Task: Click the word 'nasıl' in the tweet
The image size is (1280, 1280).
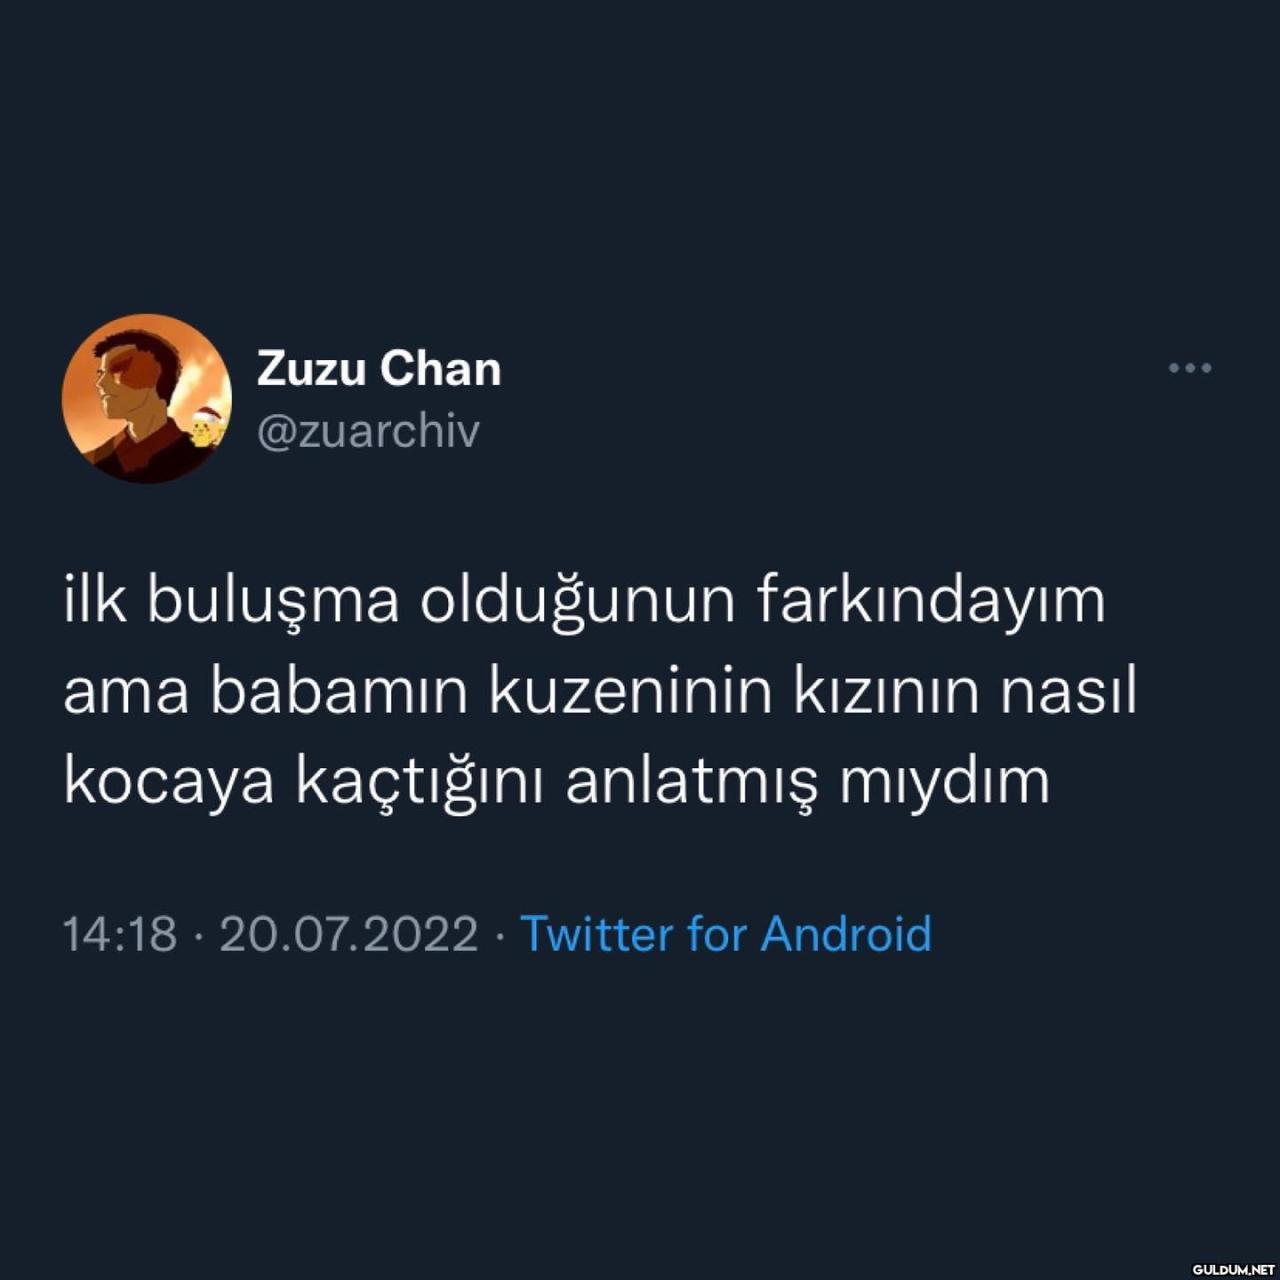Action: click(1069, 692)
